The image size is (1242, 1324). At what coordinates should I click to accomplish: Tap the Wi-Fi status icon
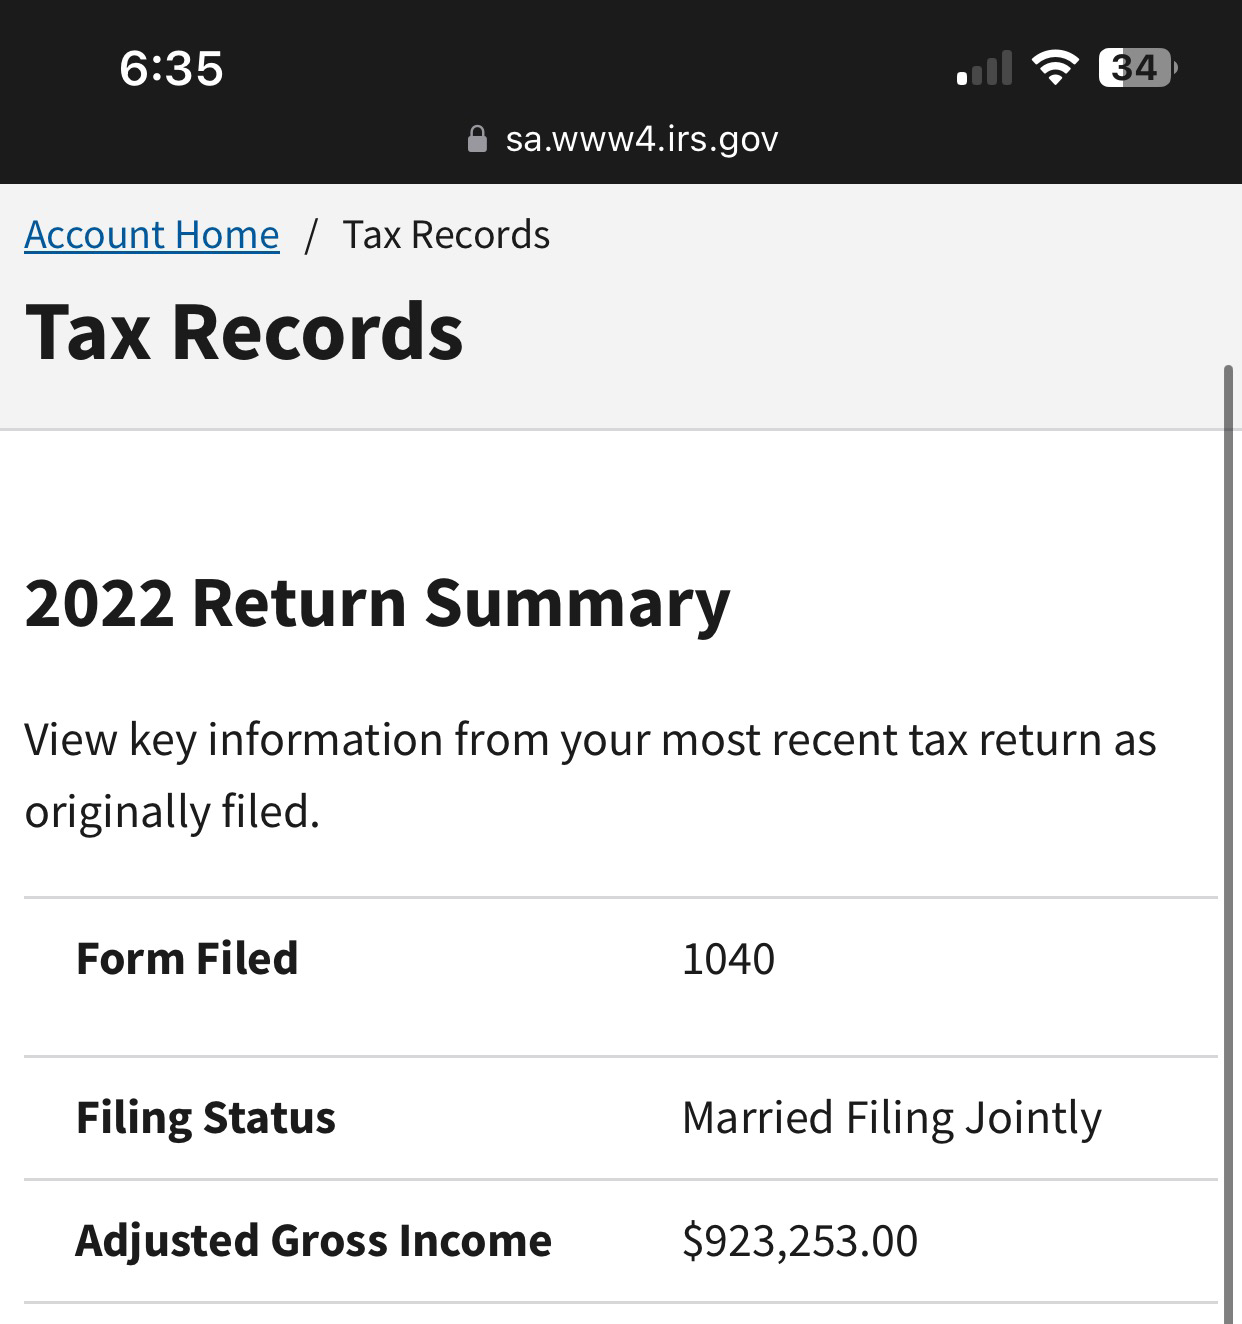(1054, 68)
